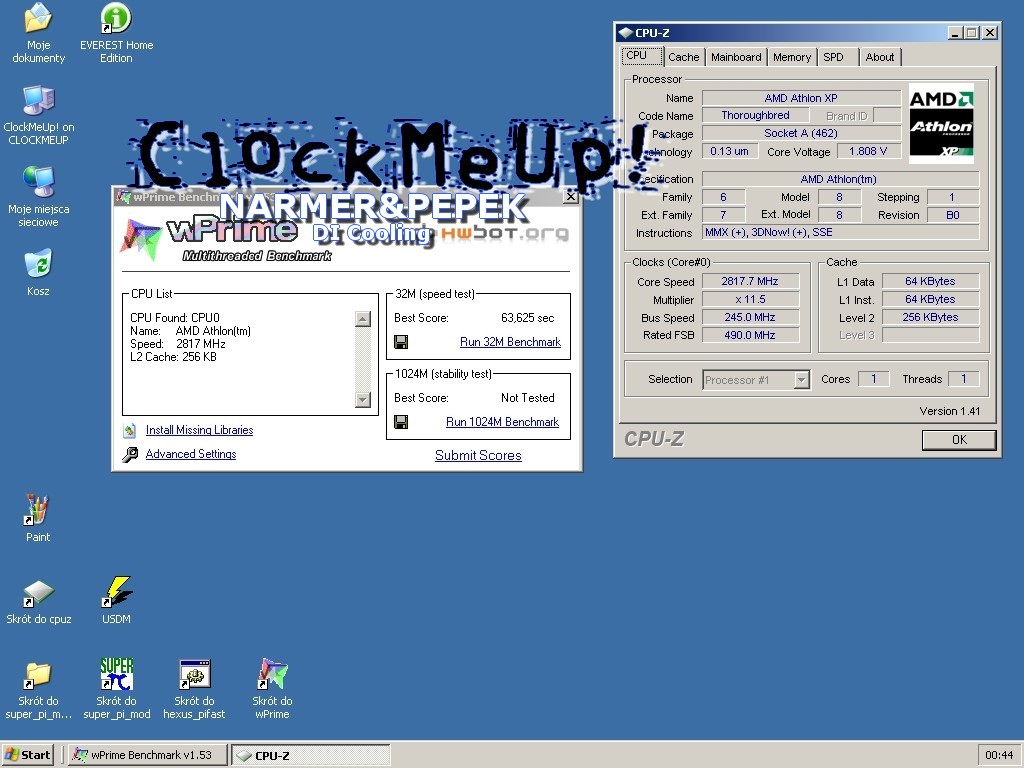Screen dimensions: 1024x768
Task: Activate wPrime Benchmark v1.53 taskbar button
Action: click(148, 755)
